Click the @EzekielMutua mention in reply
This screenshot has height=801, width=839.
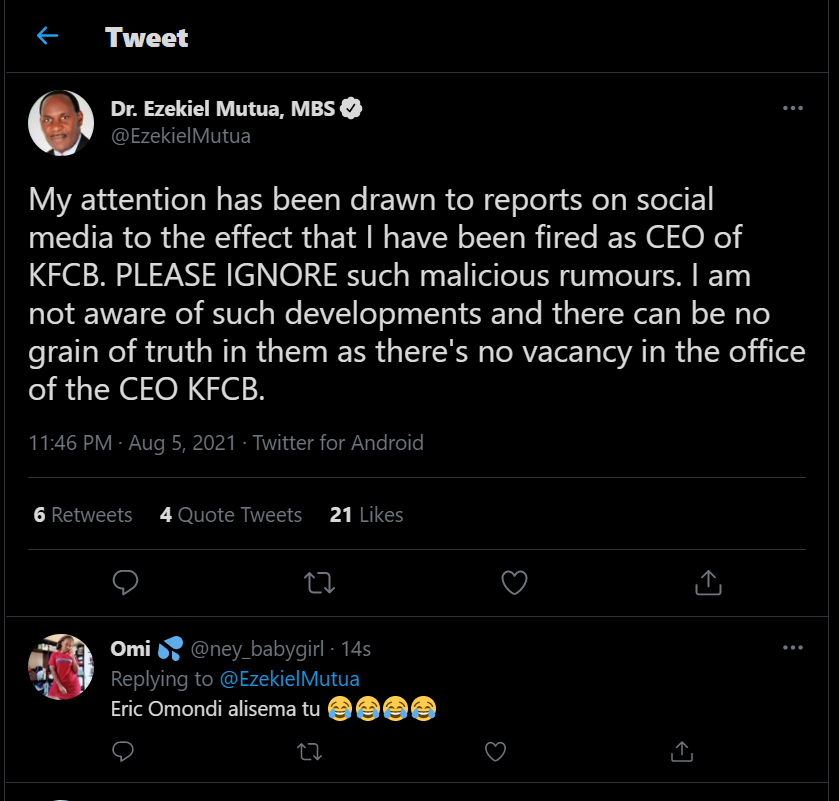coord(289,679)
